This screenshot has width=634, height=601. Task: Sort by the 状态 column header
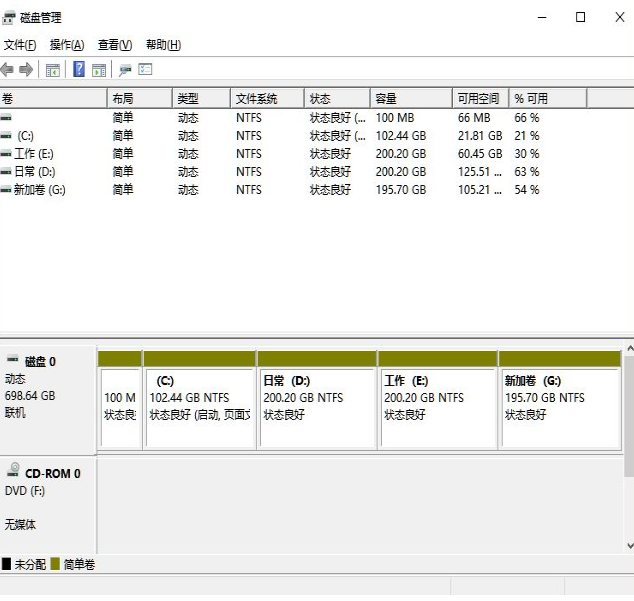(x=337, y=98)
